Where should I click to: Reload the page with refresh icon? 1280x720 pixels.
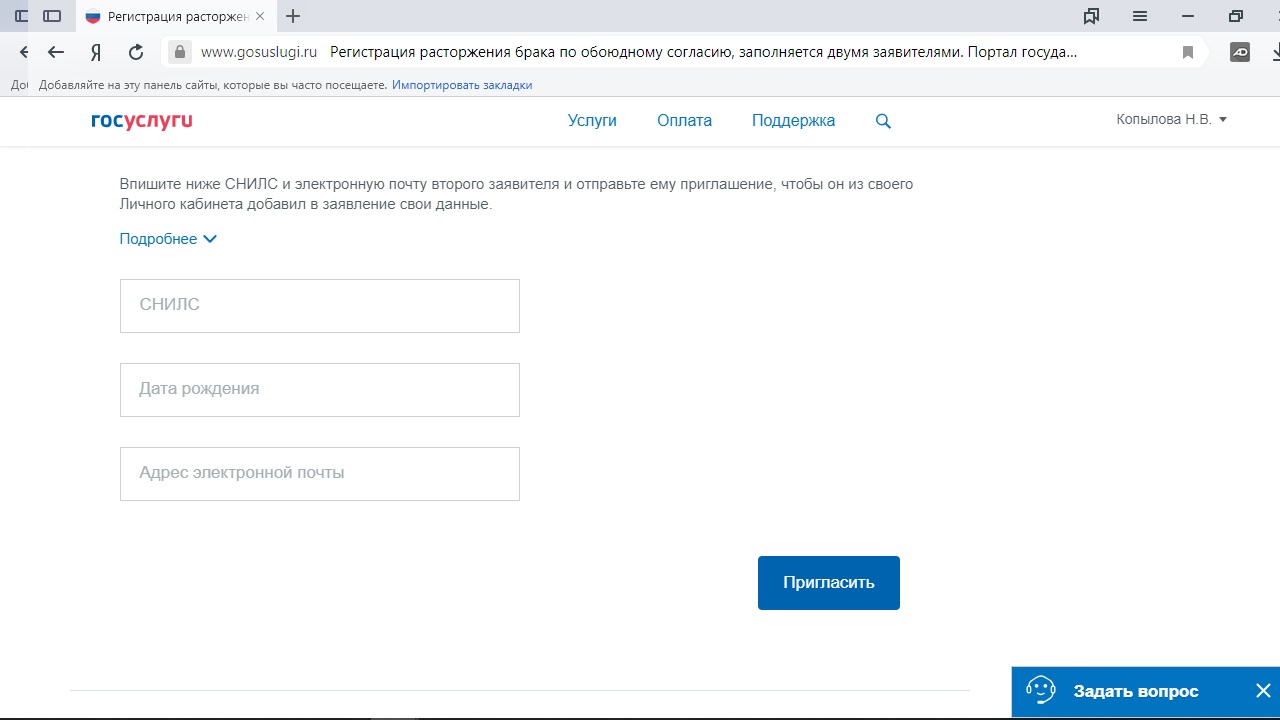tap(137, 53)
